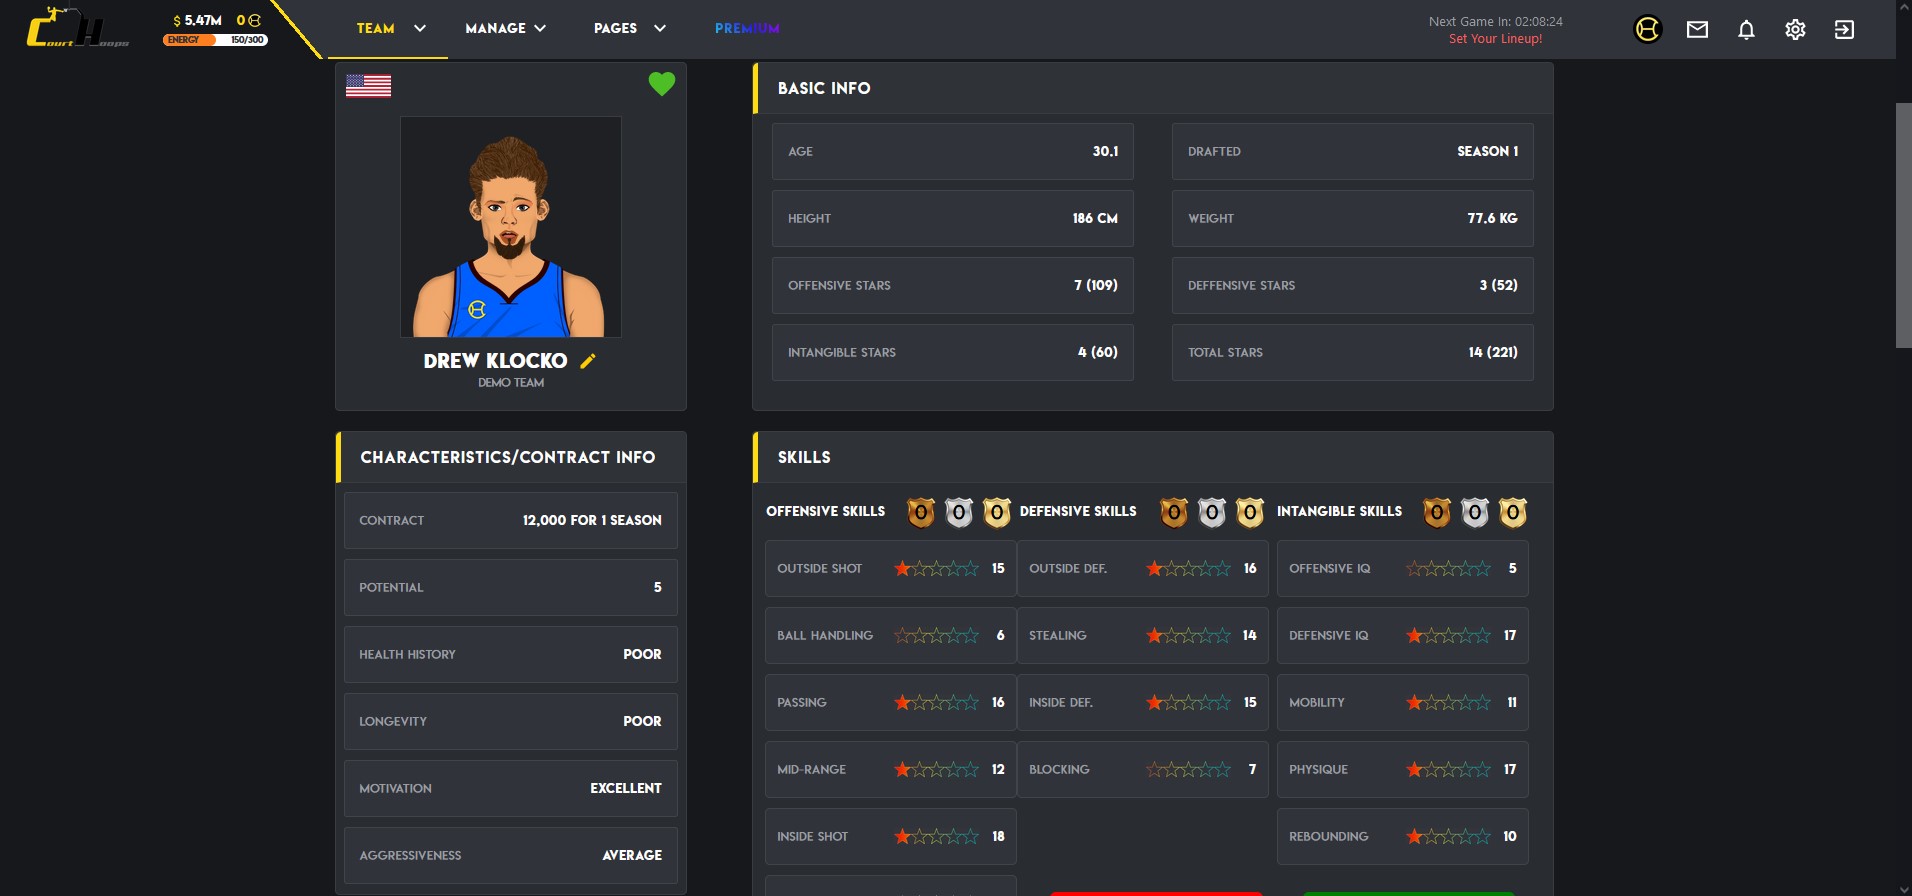Viewport: 1912px width, 896px height.
Task: Click the Height 186 CM field
Action: pyautogui.click(x=953, y=218)
